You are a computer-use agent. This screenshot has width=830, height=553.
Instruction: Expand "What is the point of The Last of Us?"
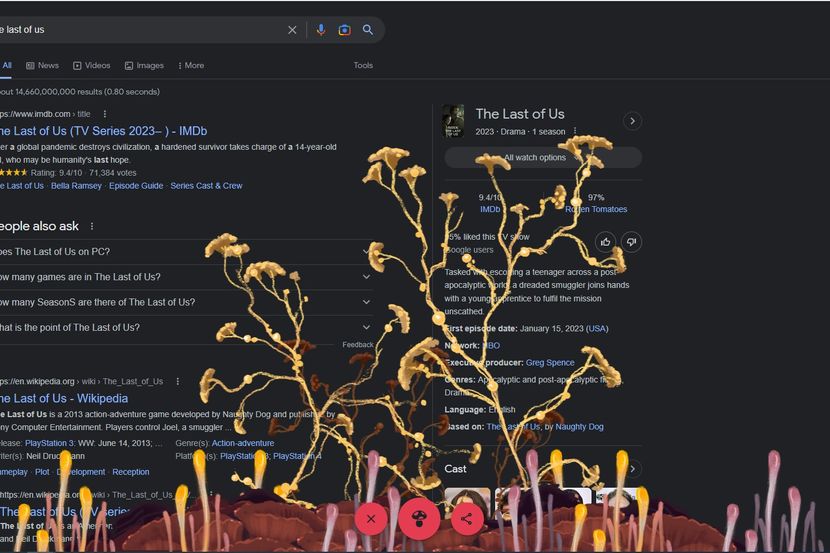point(184,328)
